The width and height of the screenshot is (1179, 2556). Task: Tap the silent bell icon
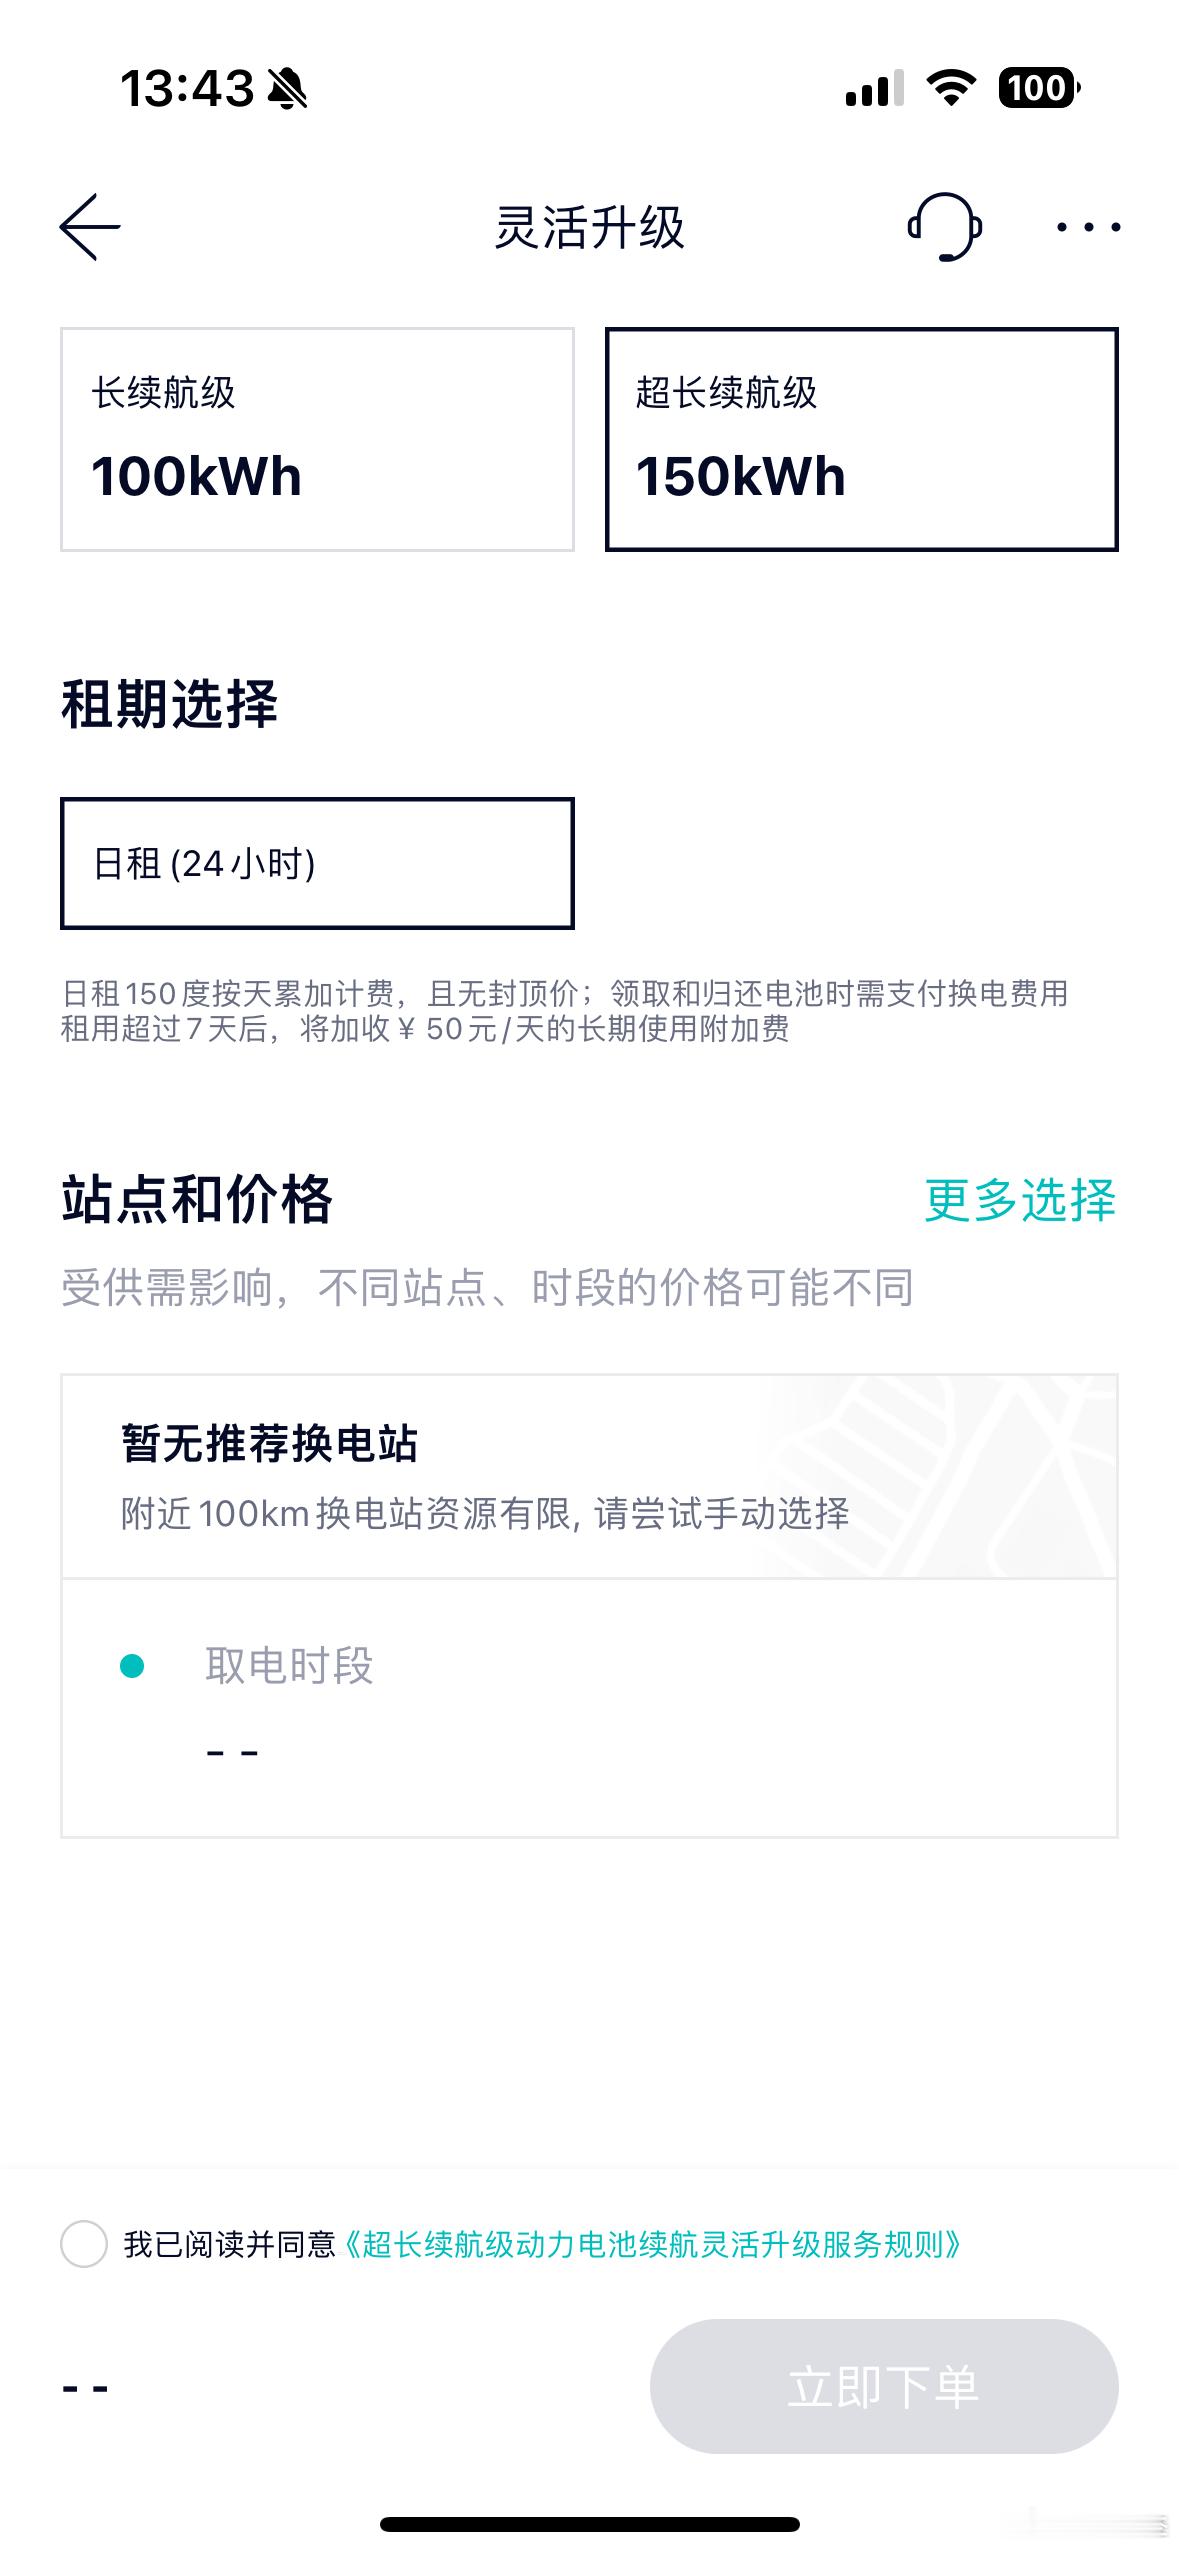coord(288,88)
